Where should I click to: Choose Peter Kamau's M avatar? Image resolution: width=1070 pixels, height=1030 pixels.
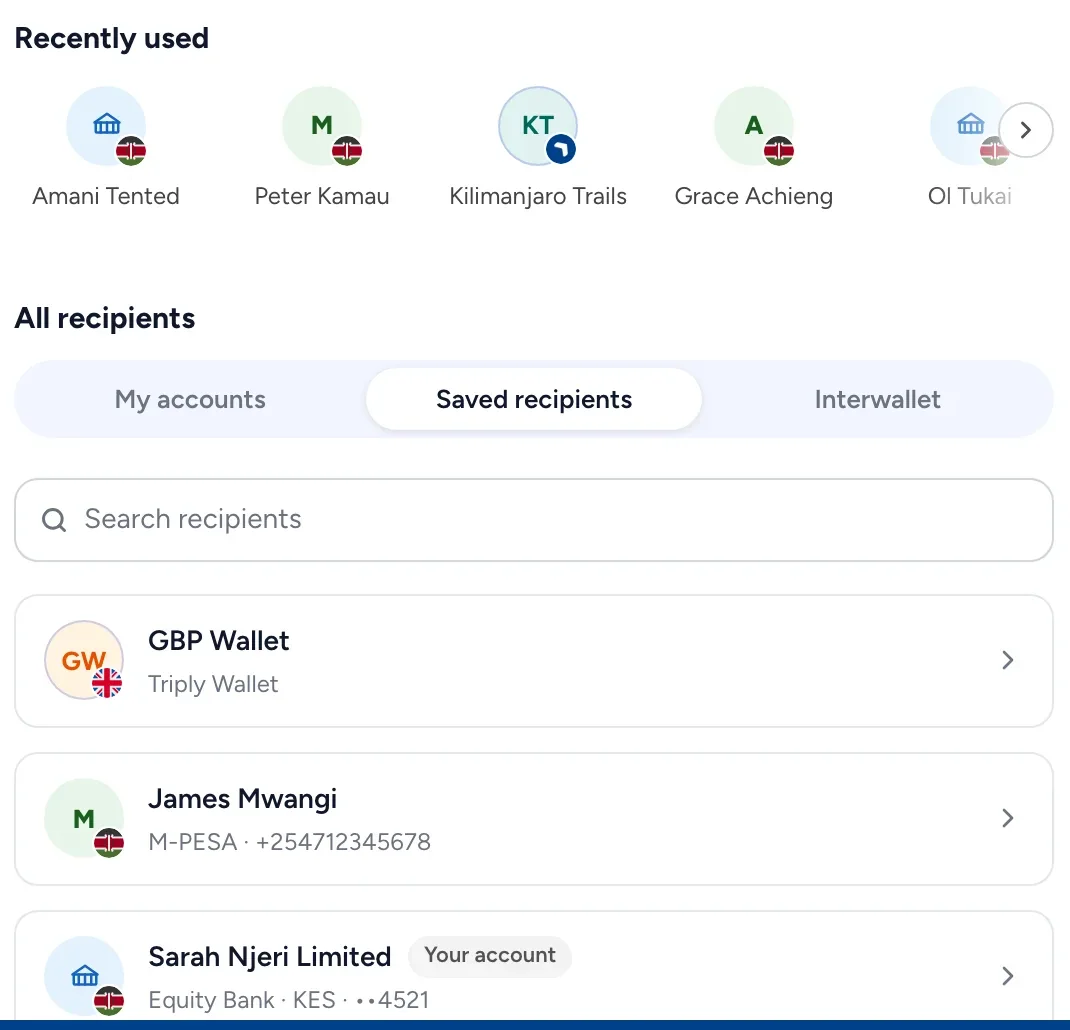click(322, 126)
